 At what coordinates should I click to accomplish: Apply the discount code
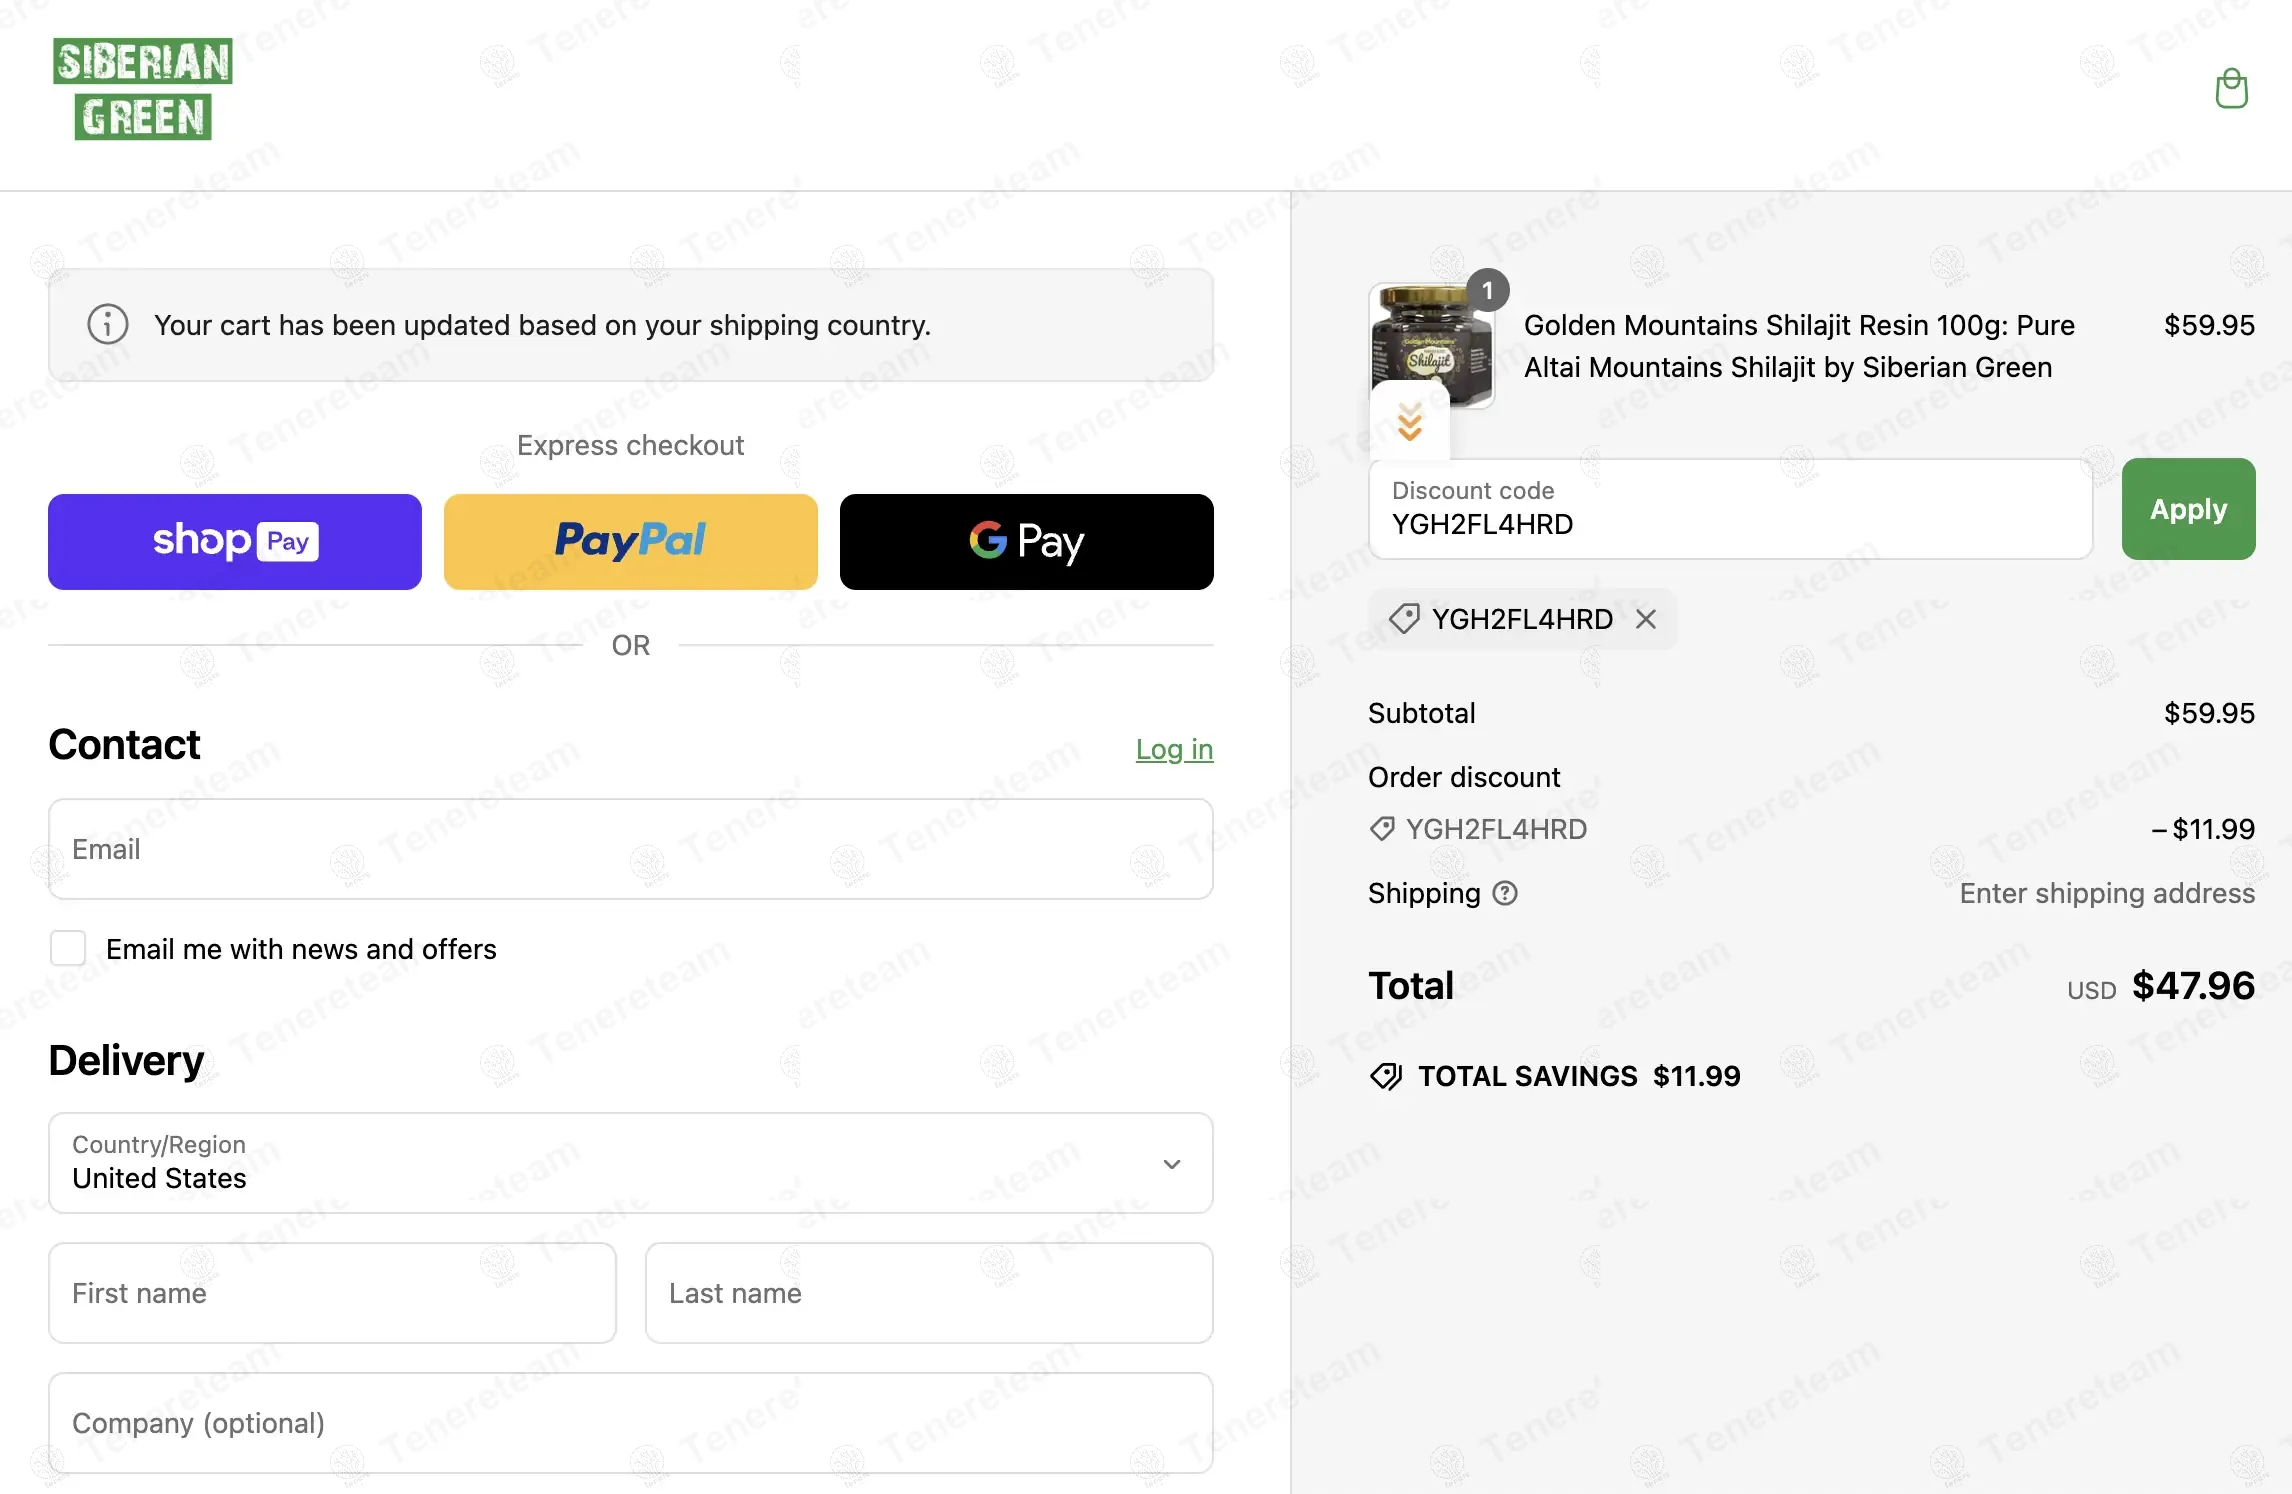2188,509
